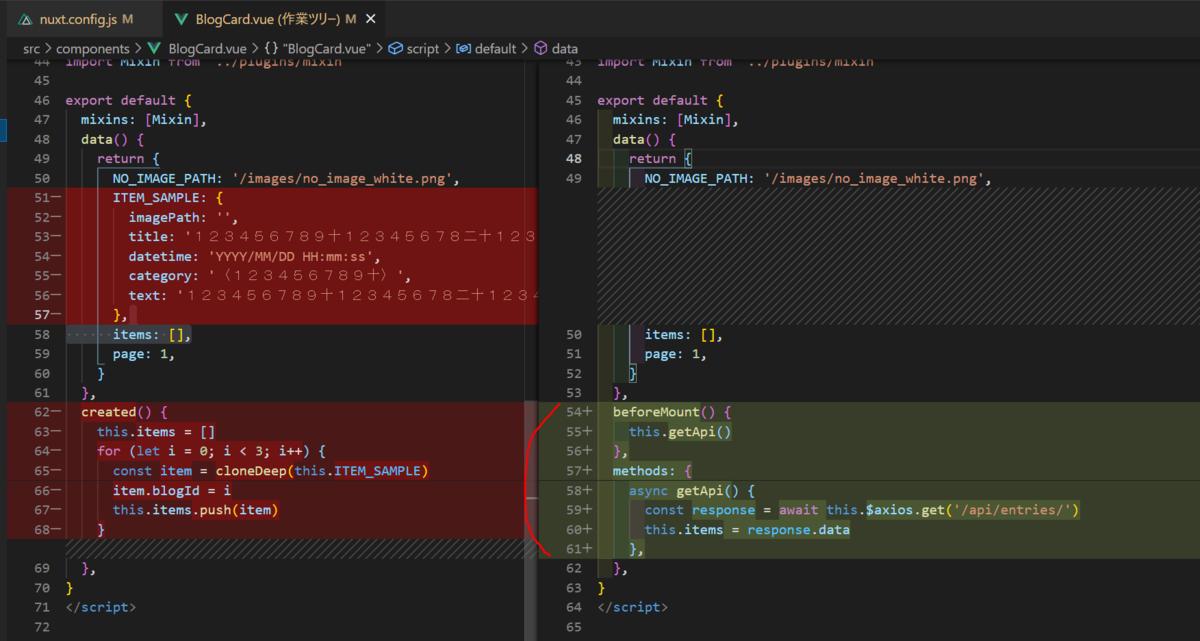Image resolution: width=1200 pixels, height=641 pixels.
Task: Click the 'const response = await this.$axios.get' line
Action: [862, 510]
